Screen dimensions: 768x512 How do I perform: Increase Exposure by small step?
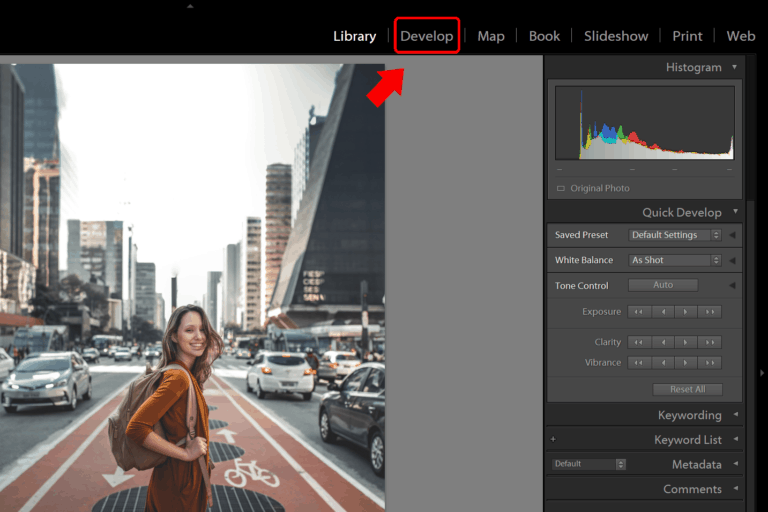[686, 312]
